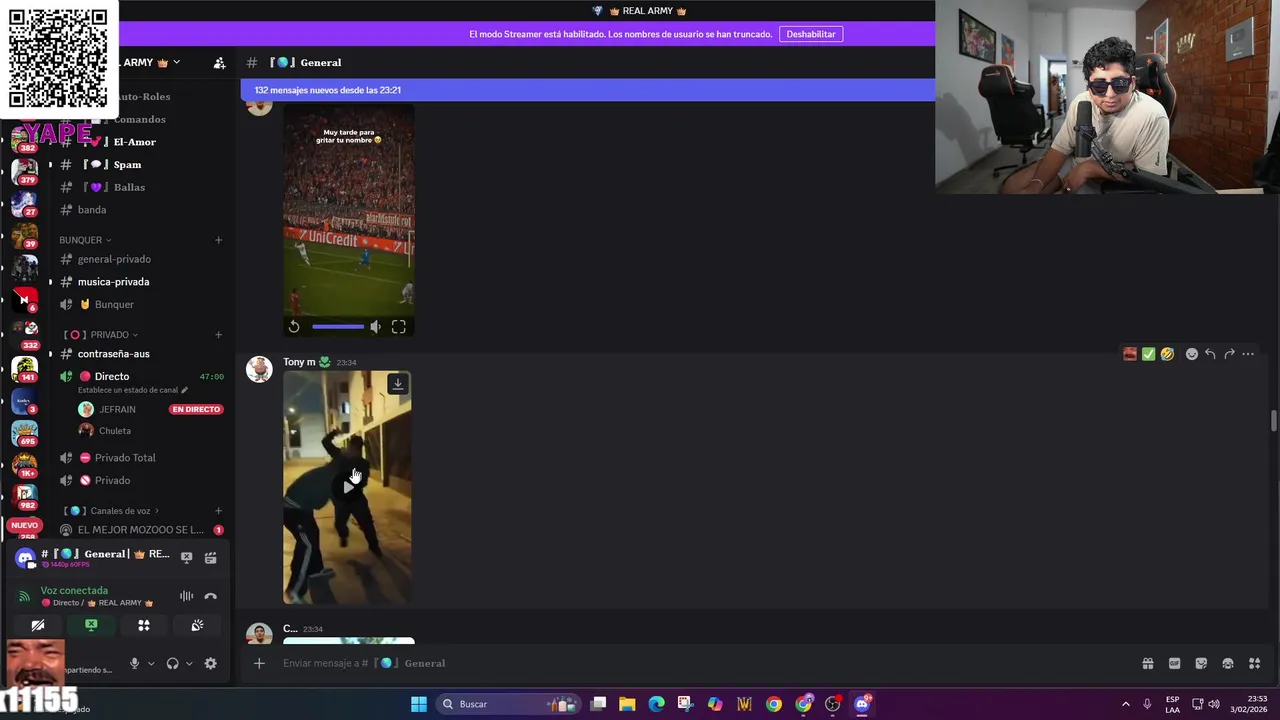Forward Tony's message with arrow icon
Image resolution: width=1280 pixels, height=720 pixels.
[x=1229, y=354]
